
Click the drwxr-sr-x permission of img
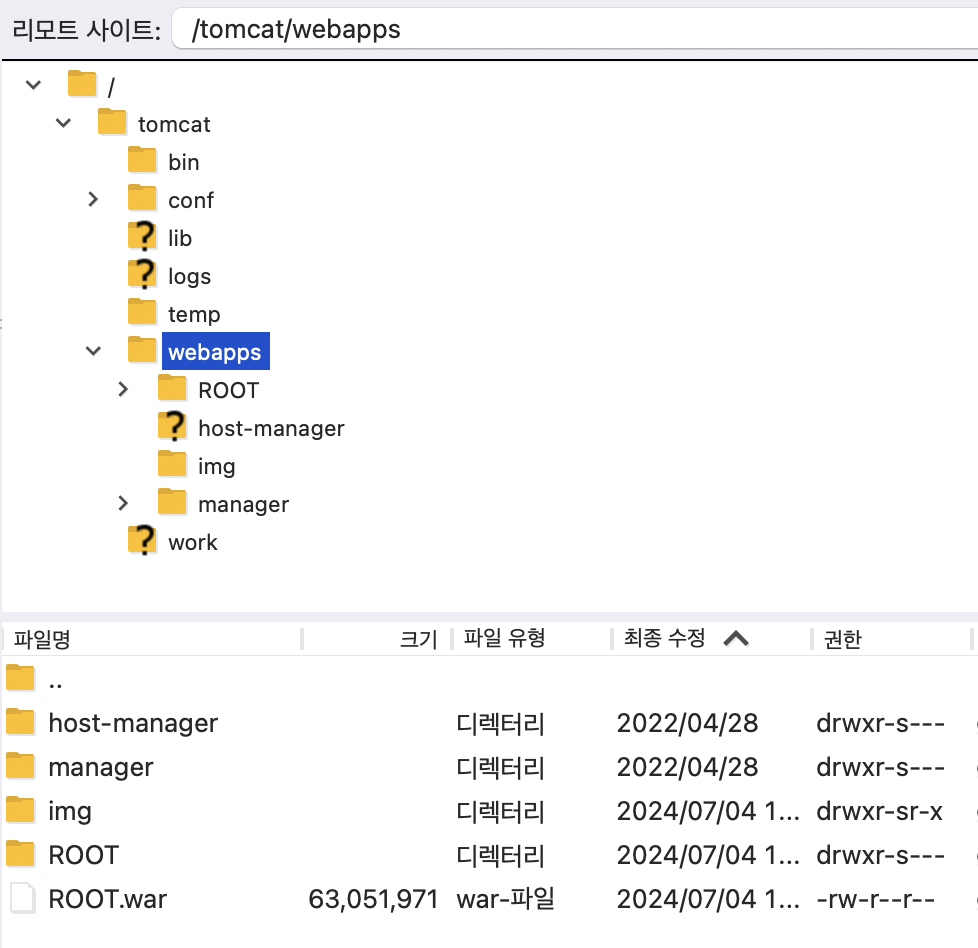click(x=879, y=811)
